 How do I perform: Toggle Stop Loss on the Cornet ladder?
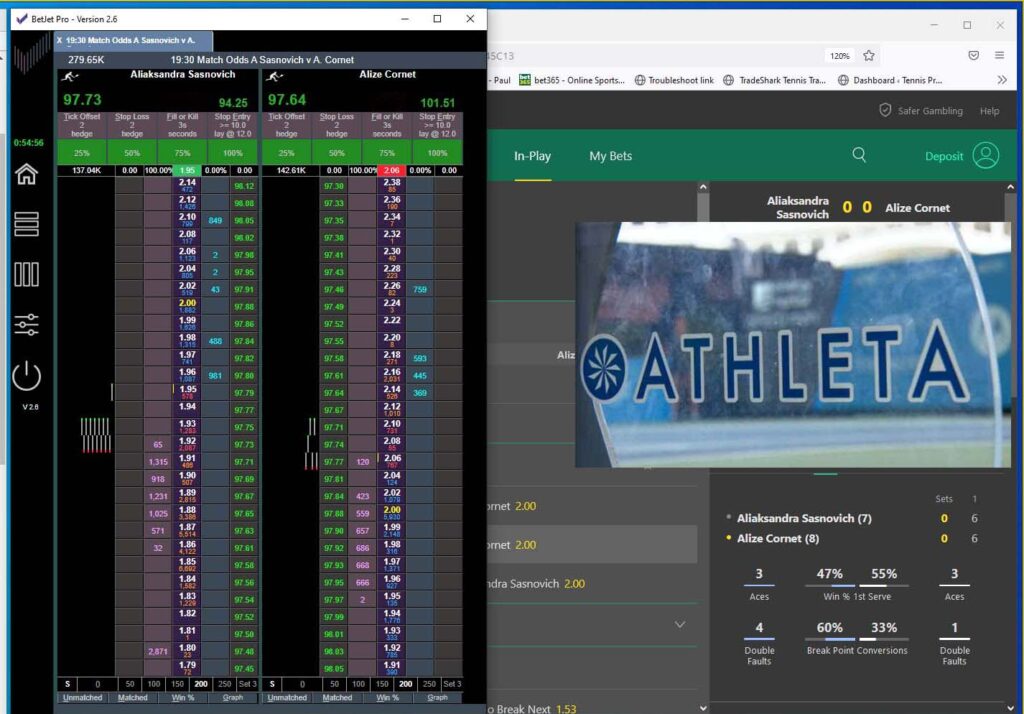tap(336, 125)
